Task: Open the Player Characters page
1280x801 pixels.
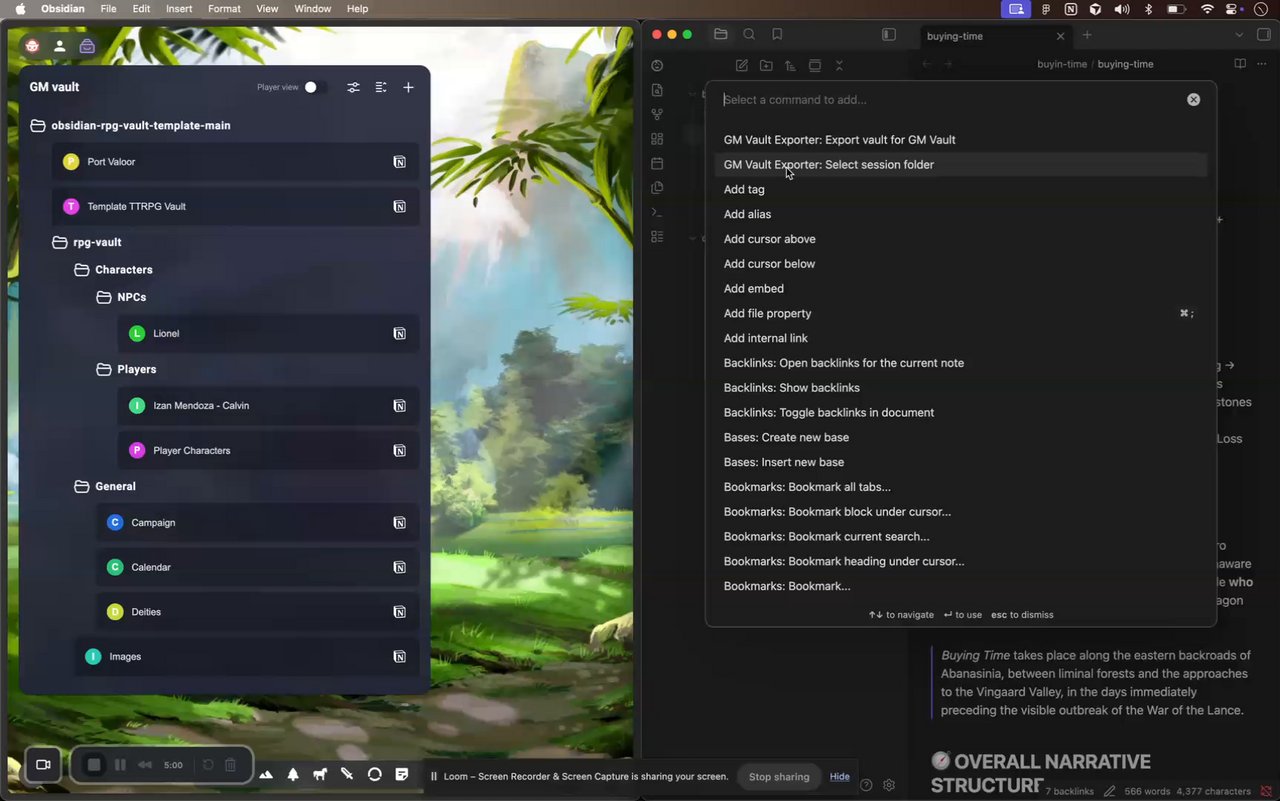Action: pyautogui.click(x=268, y=451)
